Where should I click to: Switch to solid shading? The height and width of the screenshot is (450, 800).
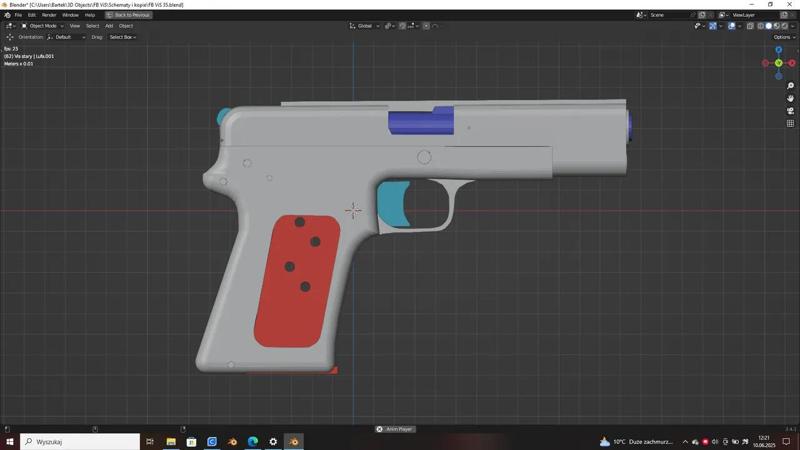point(768,26)
